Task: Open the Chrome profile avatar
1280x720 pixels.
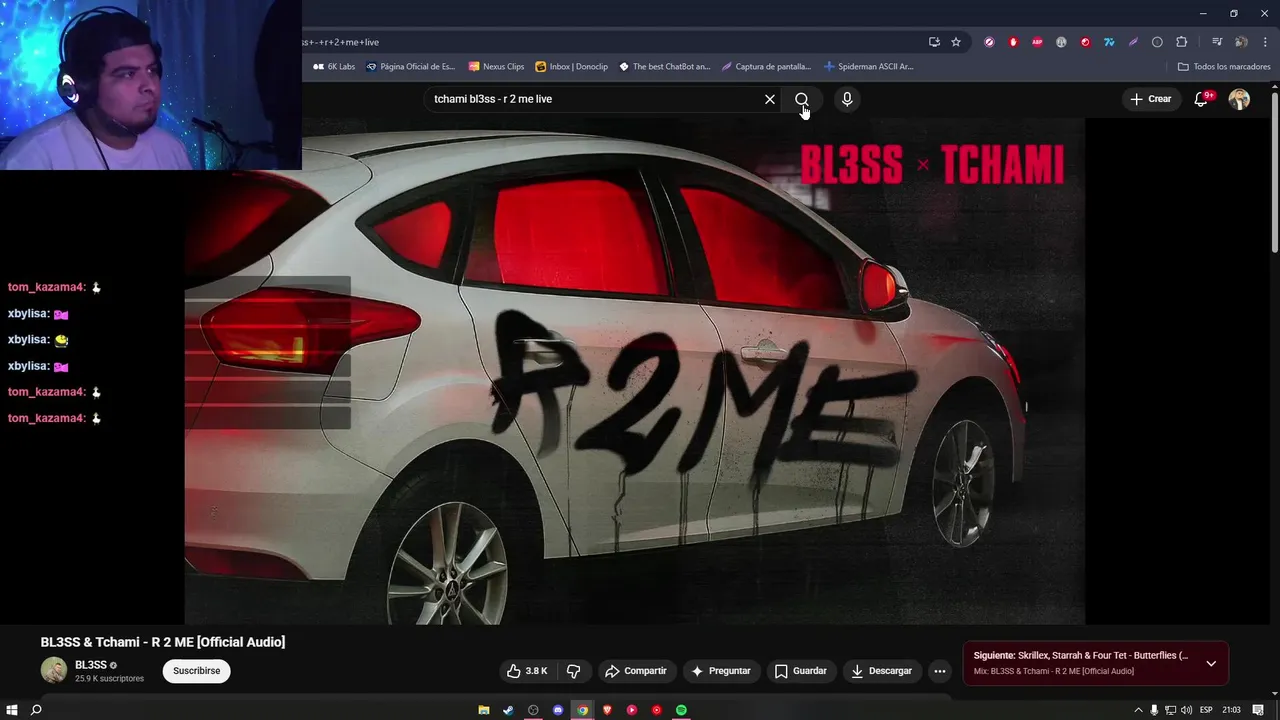Action: 1241,42
